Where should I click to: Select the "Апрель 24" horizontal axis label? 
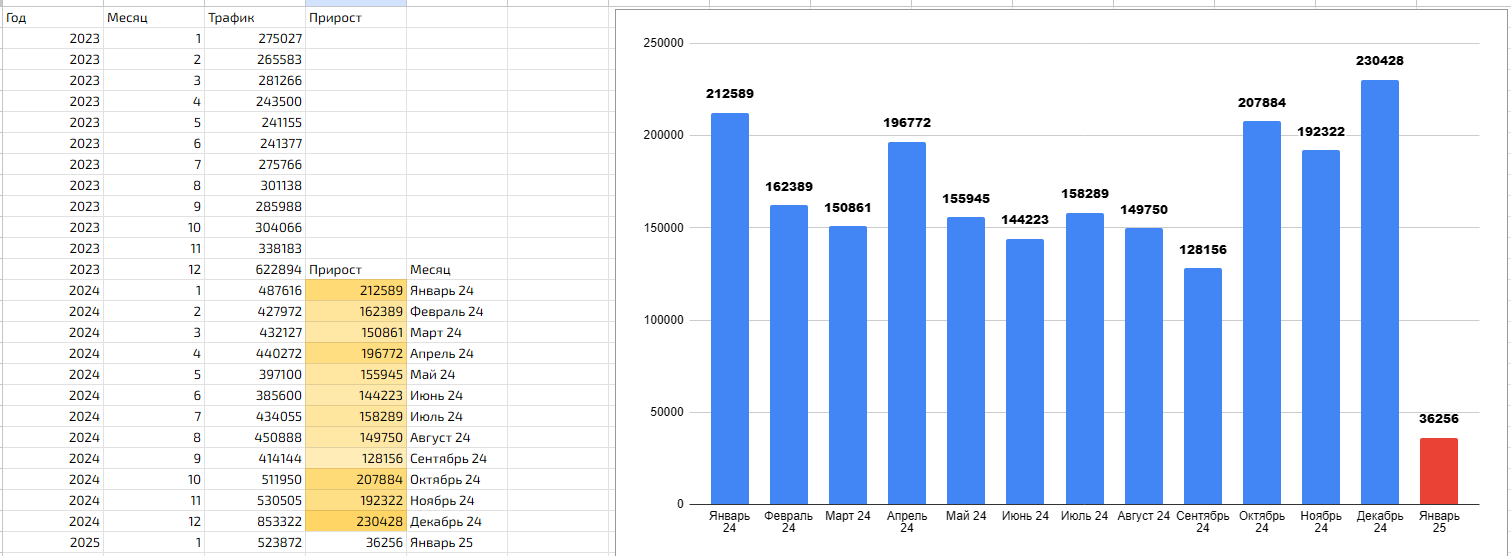(907, 522)
